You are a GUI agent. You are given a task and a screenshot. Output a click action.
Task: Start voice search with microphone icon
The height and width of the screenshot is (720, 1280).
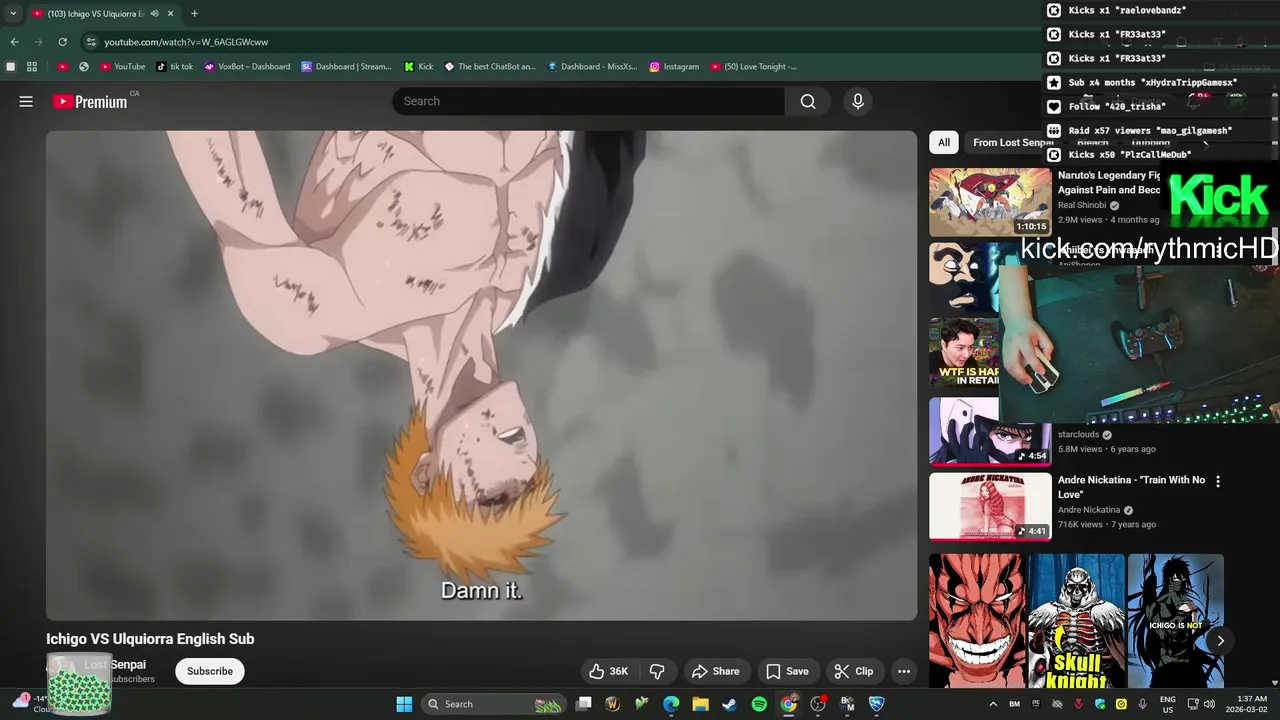[x=857, y=101]
